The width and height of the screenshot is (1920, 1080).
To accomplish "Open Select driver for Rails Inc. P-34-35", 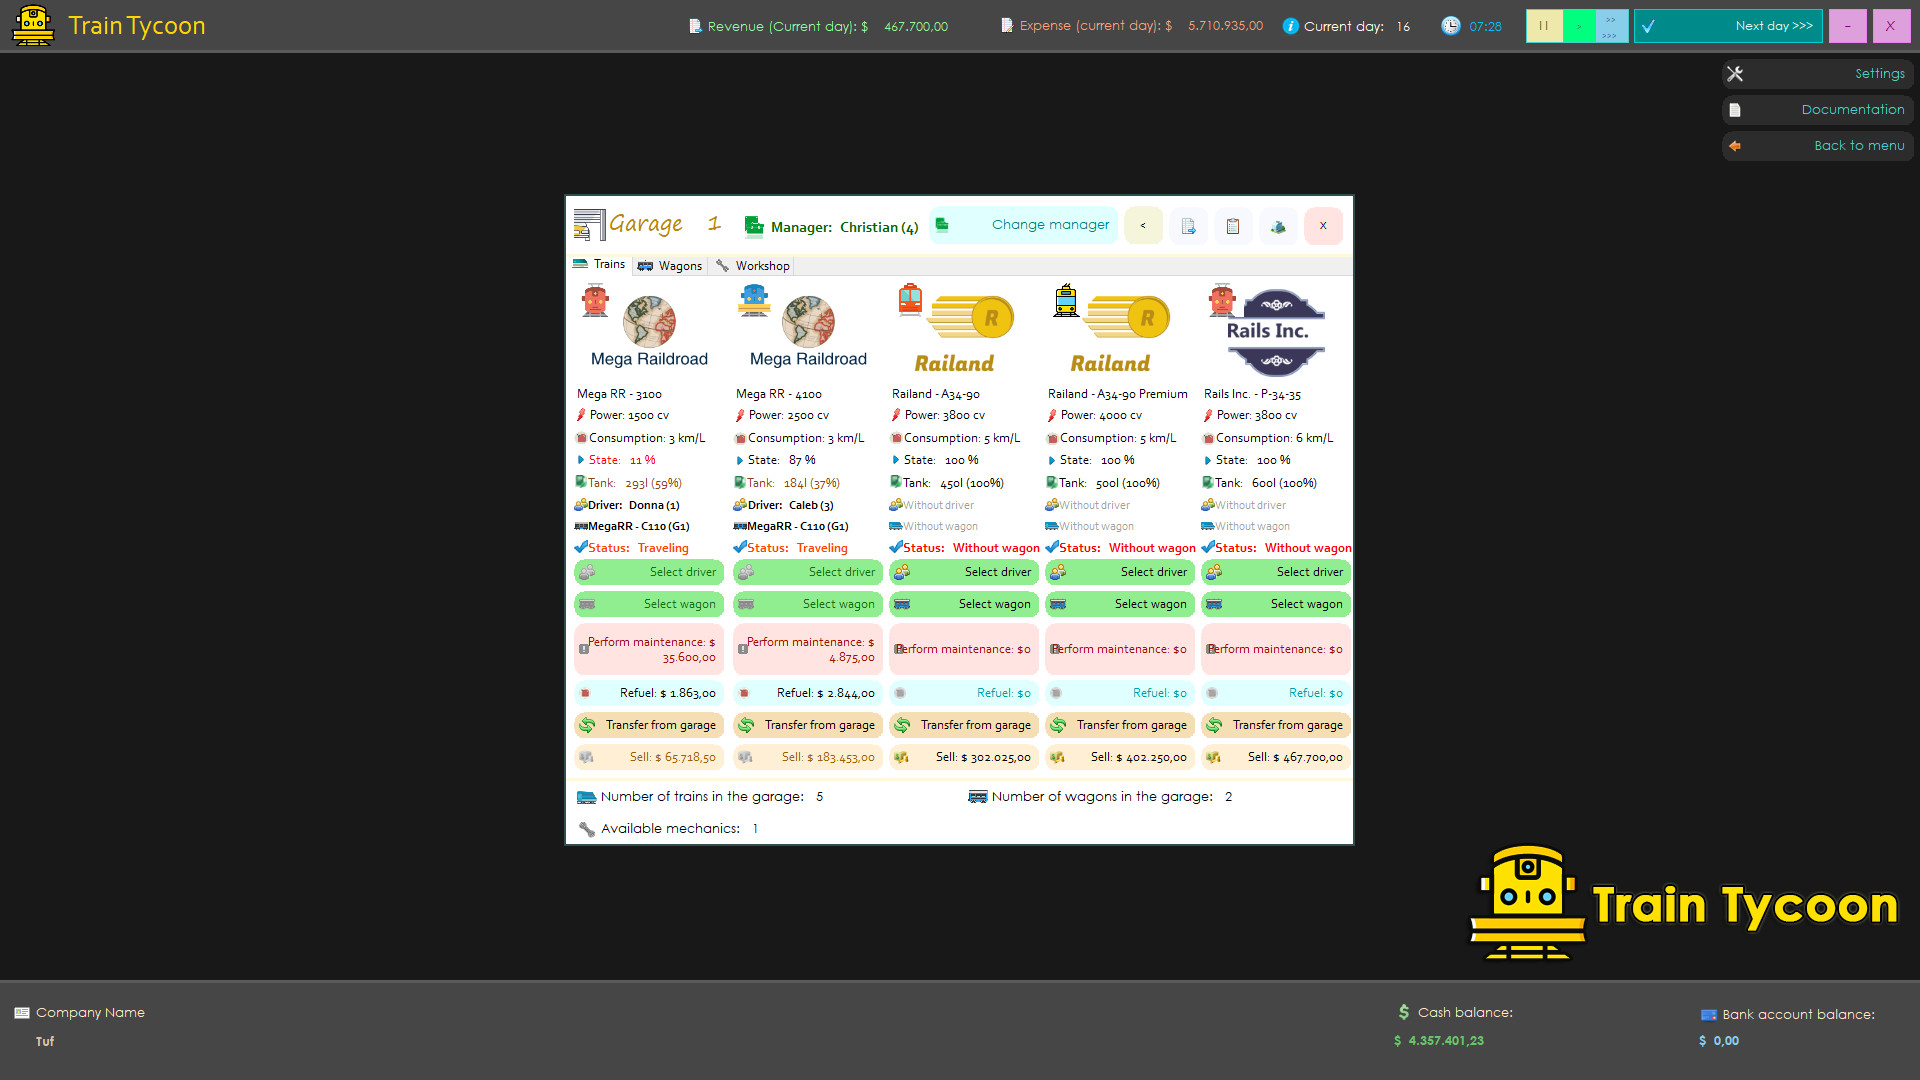I will pos(1275,572).
